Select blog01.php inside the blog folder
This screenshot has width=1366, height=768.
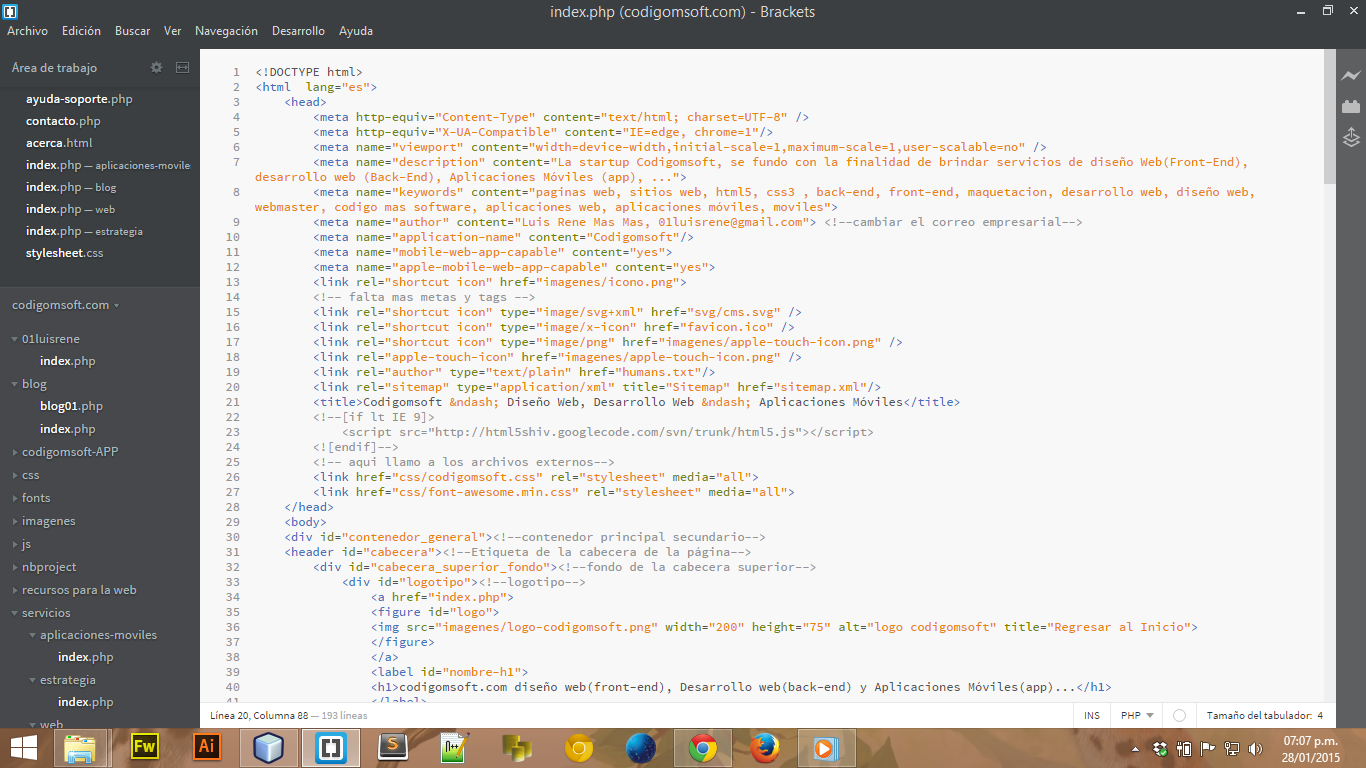coord(72,406)
